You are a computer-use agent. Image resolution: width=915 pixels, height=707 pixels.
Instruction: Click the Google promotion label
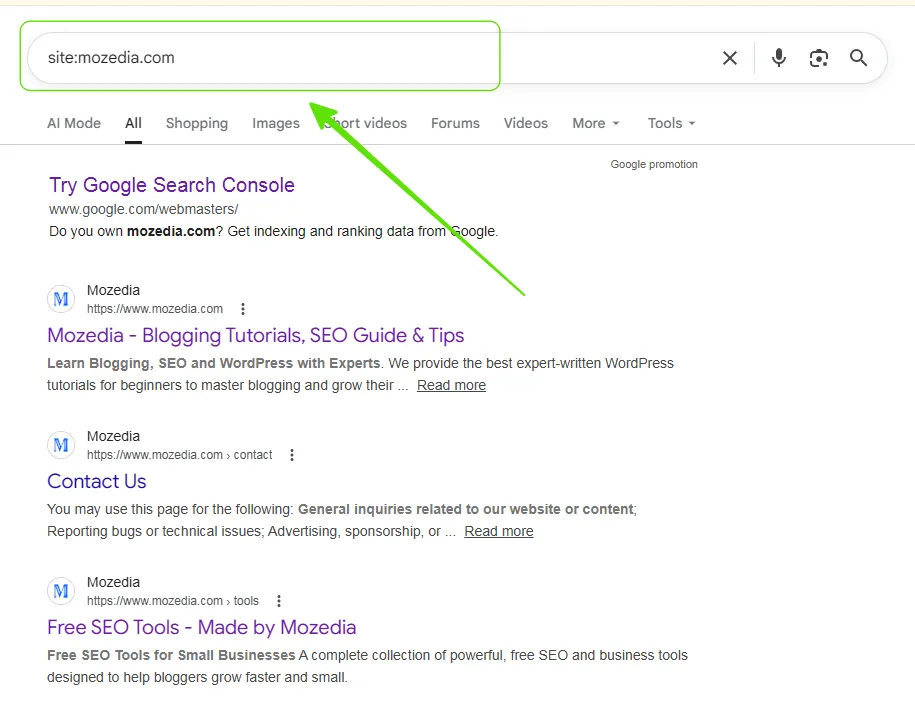pos(654,164)
